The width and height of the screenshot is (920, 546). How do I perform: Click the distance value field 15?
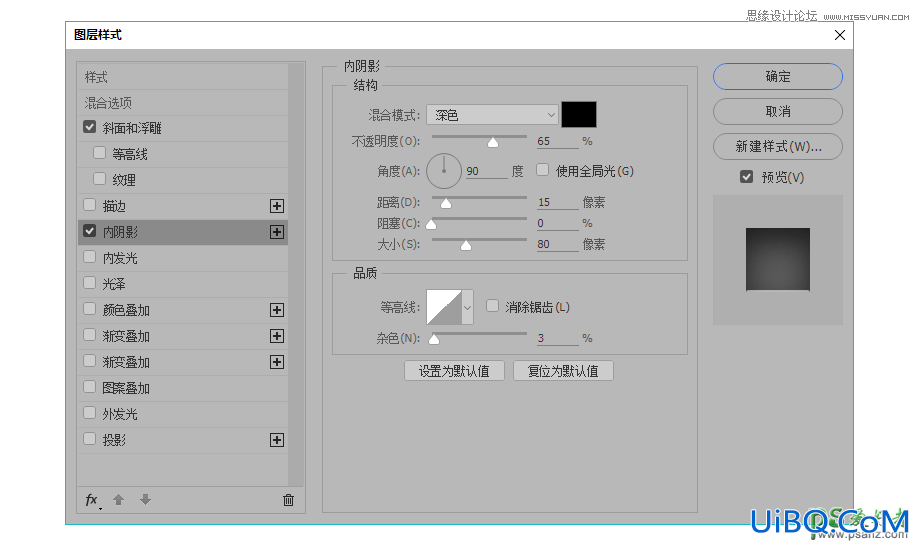557,202
